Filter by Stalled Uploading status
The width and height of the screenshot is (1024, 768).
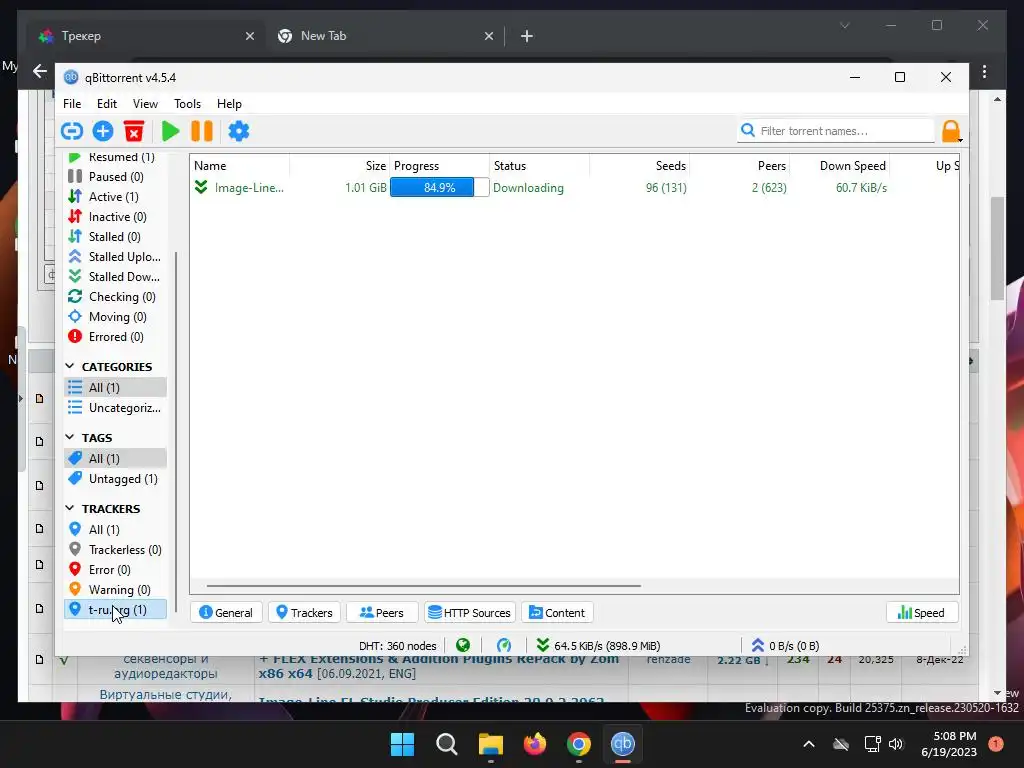(x=116, y=257)
